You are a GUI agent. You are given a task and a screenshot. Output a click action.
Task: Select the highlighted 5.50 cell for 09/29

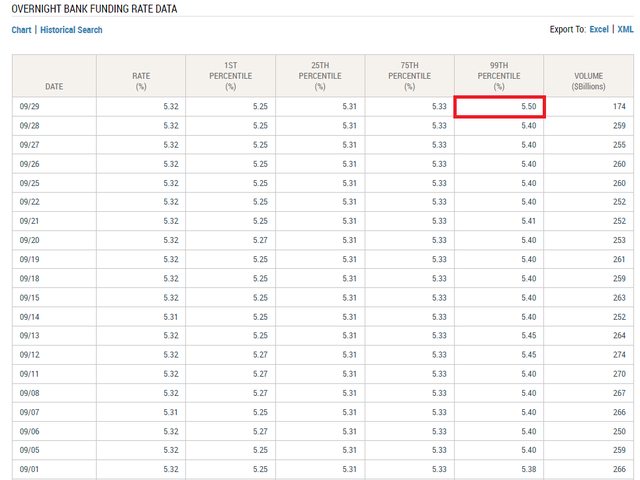tap(498, 106)
